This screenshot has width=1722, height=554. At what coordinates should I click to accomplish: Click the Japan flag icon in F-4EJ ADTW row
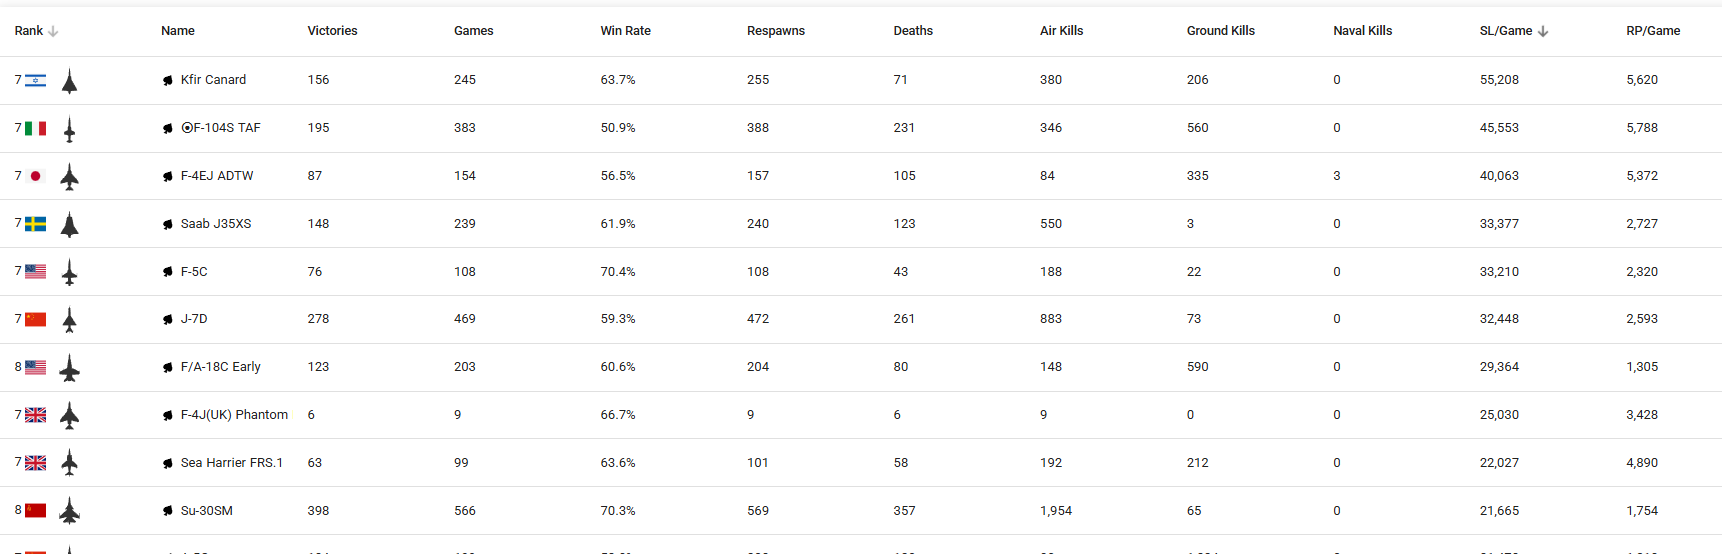(x=36, y=176)
